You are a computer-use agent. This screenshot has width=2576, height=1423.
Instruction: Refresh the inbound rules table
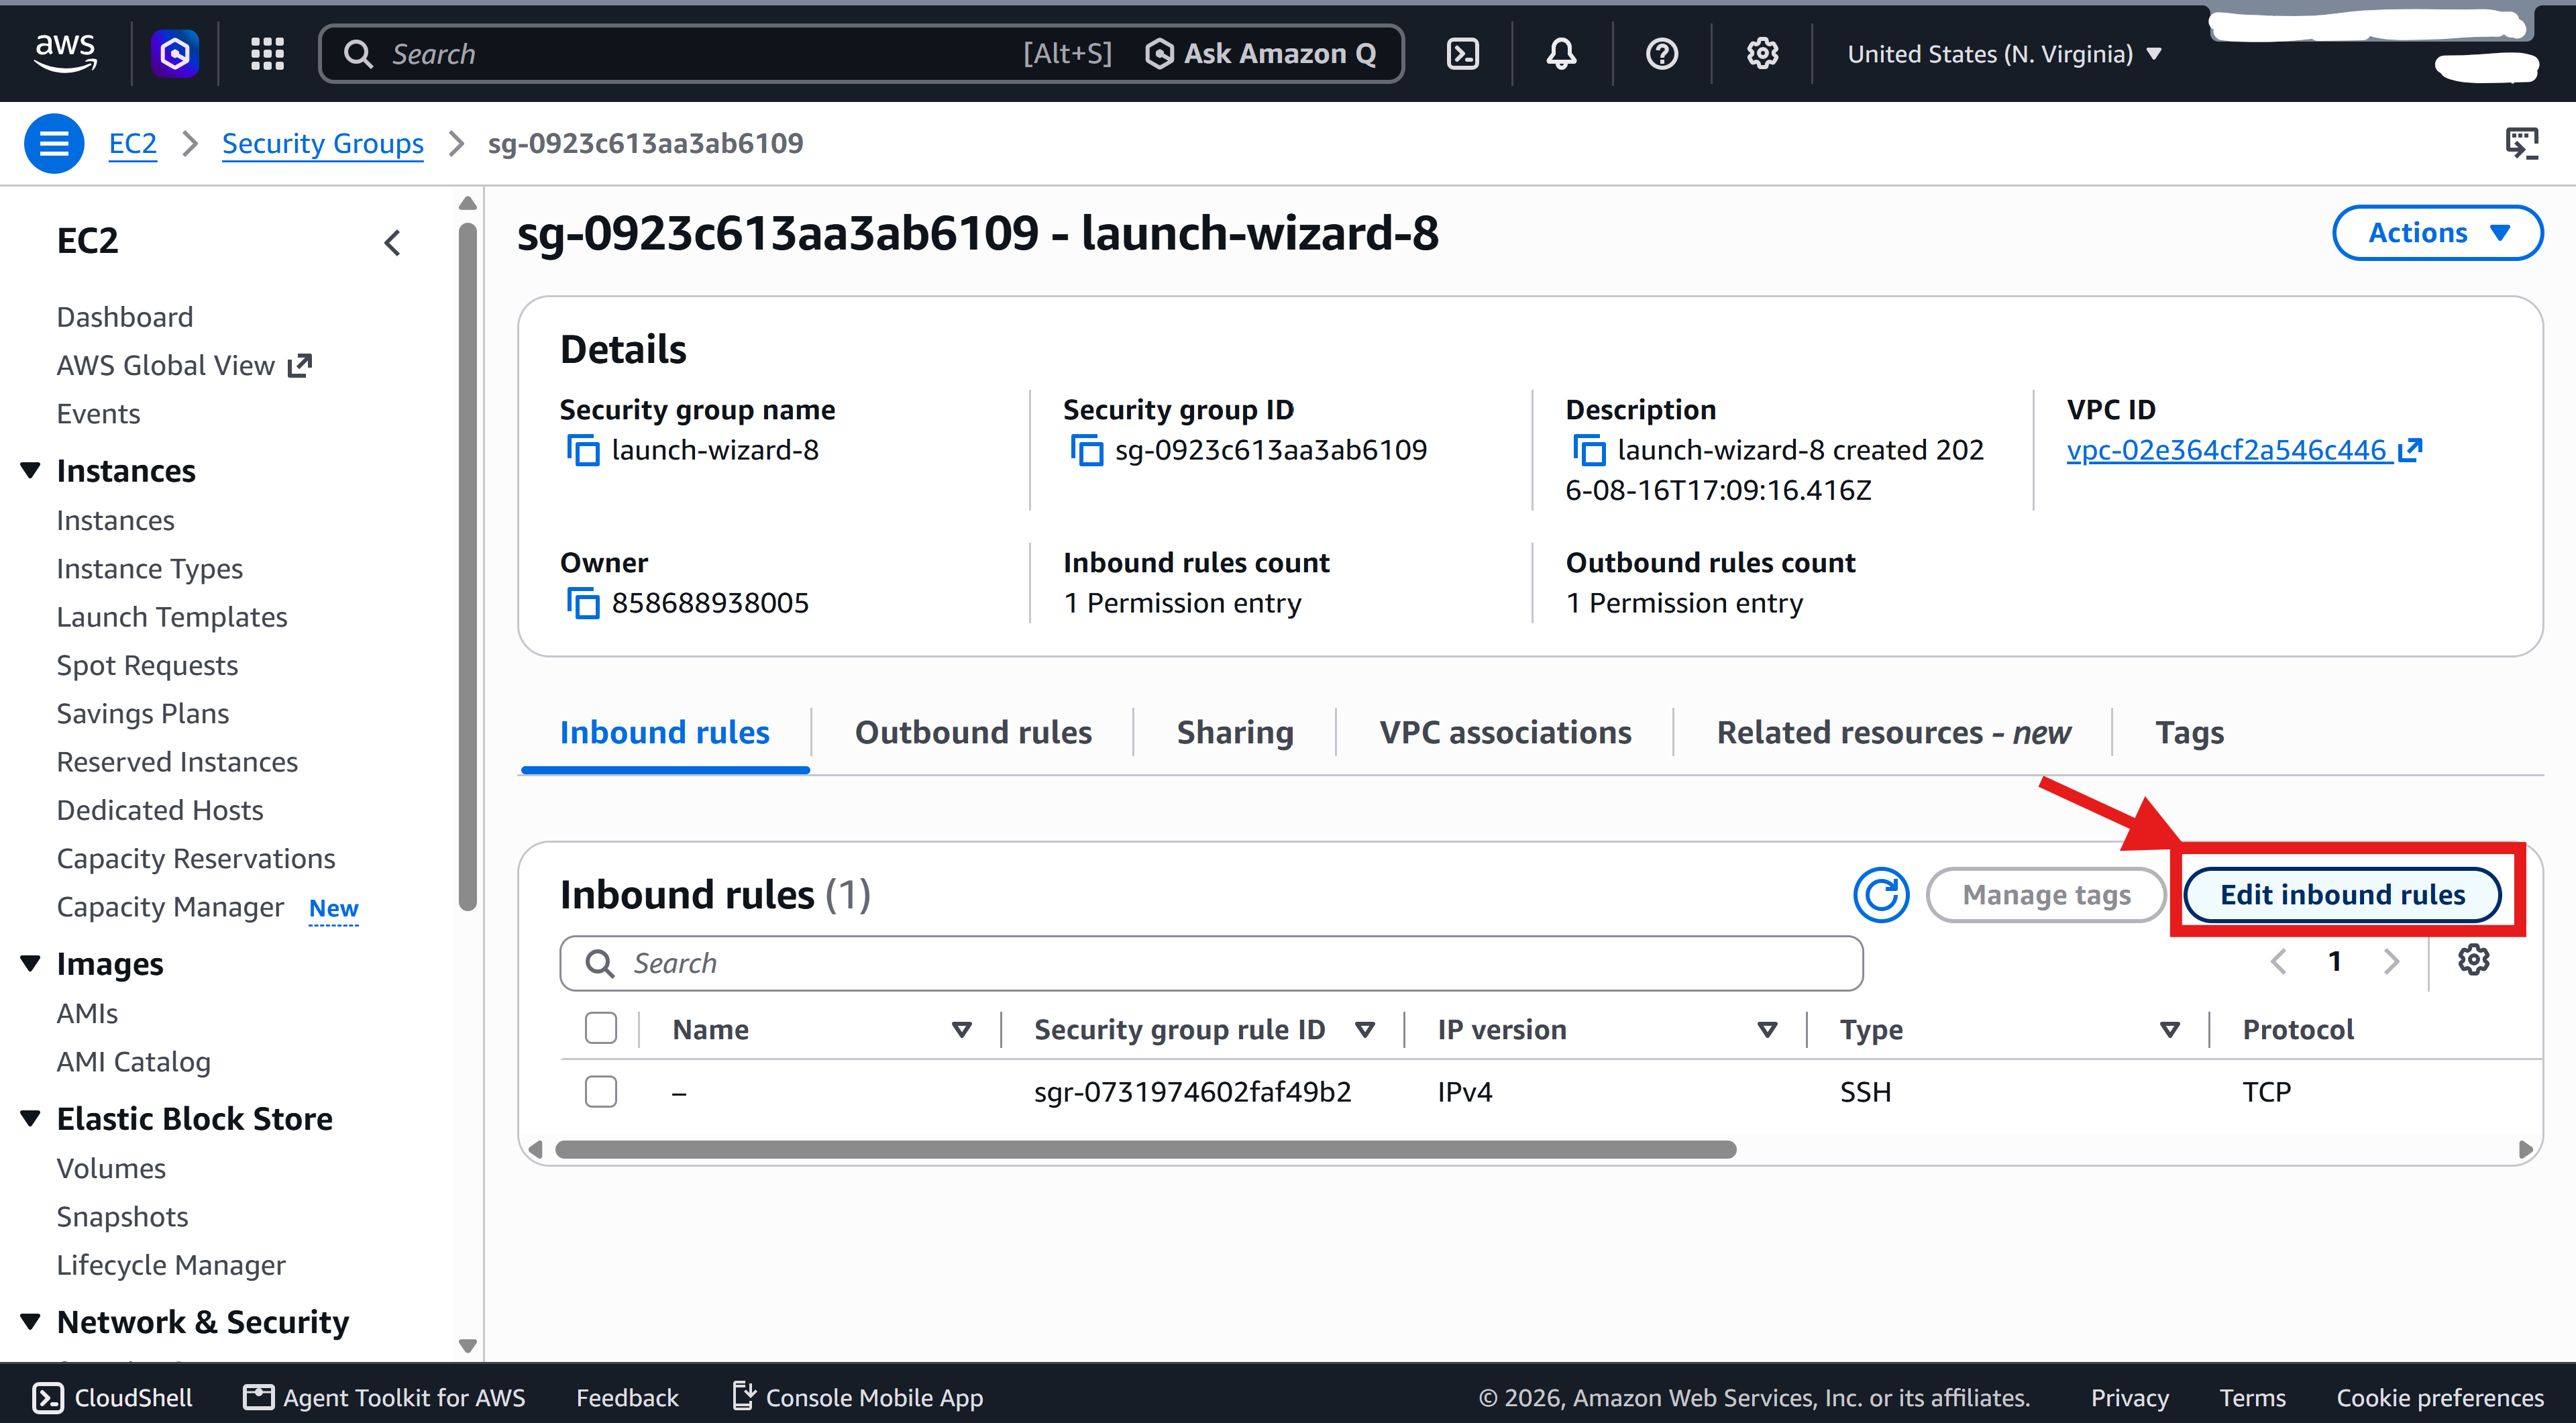pyautogui.click(x=1881, y=895)
